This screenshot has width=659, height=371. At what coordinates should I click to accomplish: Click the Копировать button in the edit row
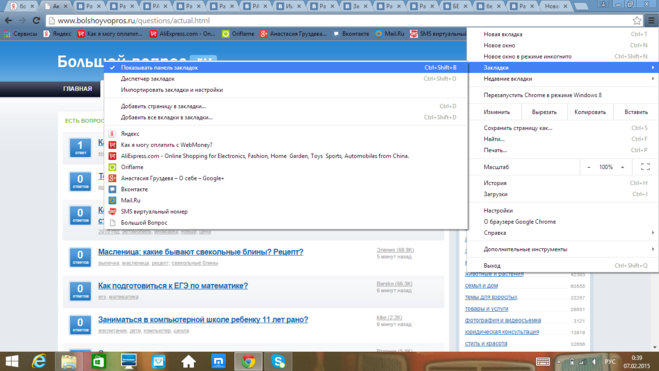[590, 112]
